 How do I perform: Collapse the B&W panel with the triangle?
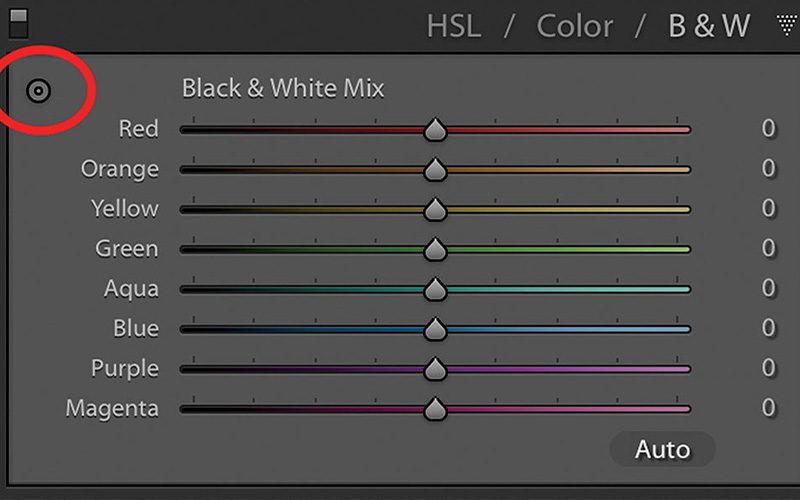786,26
